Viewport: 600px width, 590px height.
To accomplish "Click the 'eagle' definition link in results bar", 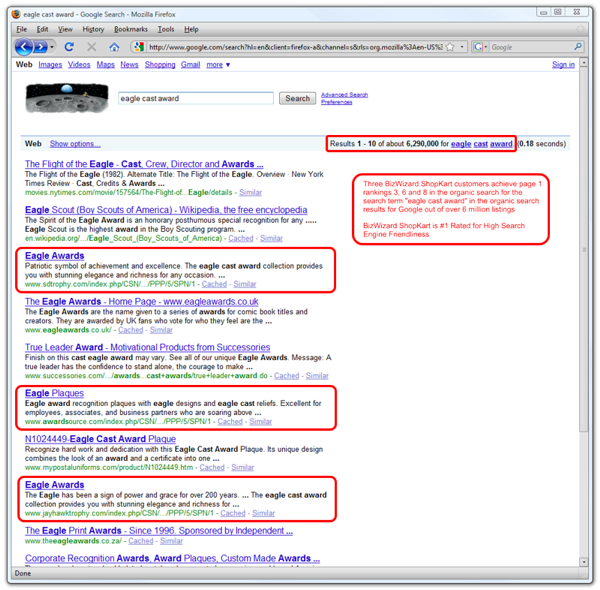I will click(461, 144).
